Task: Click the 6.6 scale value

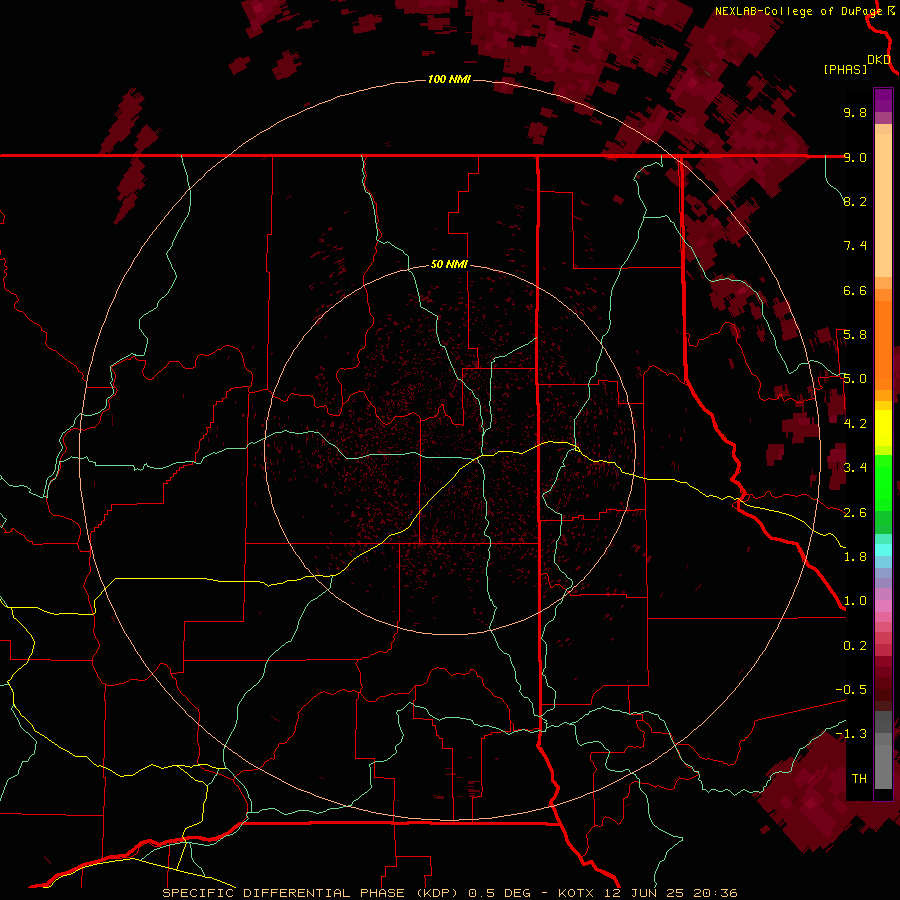Action: pyautogui.click(x=855, y=290)
